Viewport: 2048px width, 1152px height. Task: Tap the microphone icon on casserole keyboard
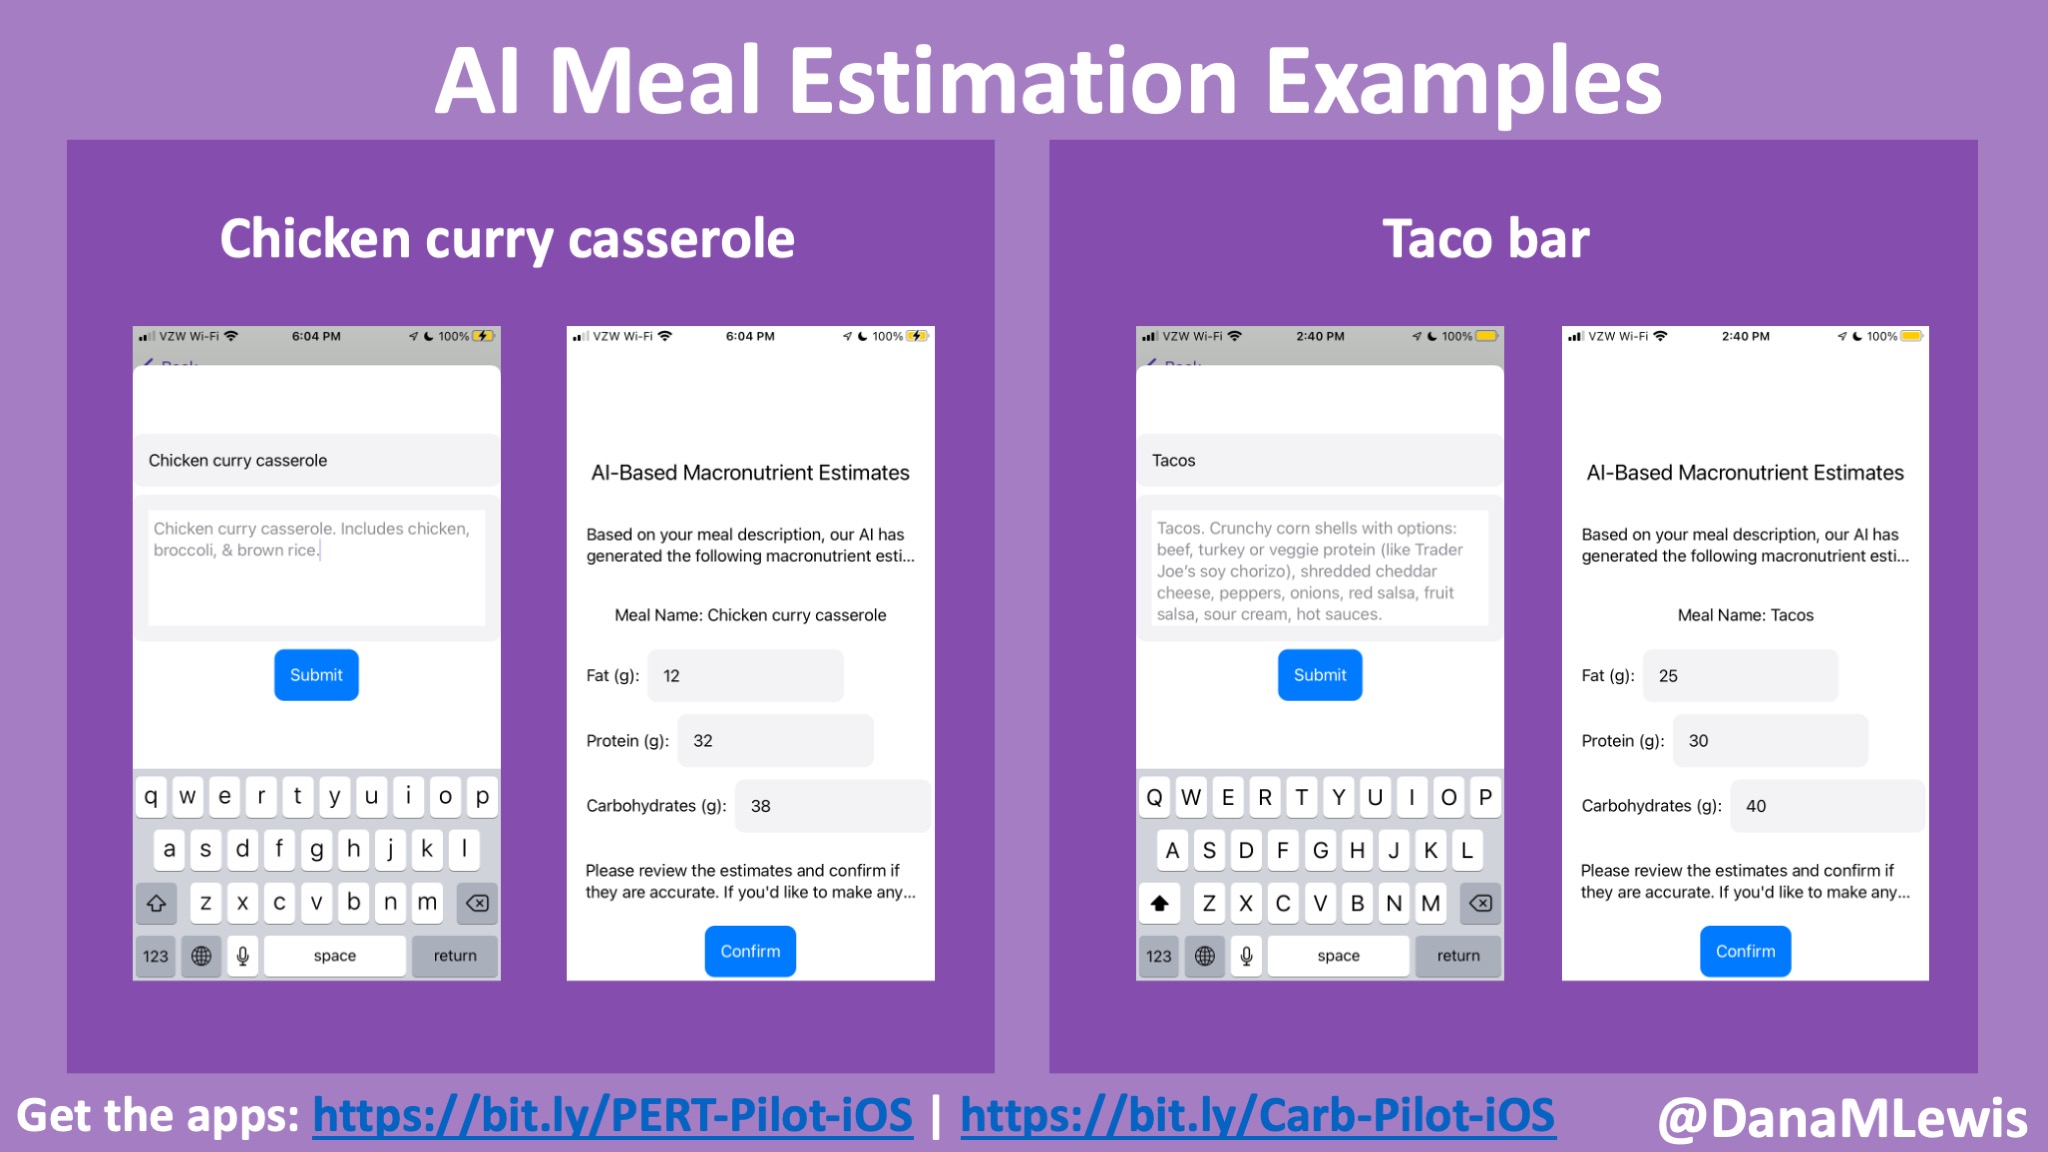(243, 955)
